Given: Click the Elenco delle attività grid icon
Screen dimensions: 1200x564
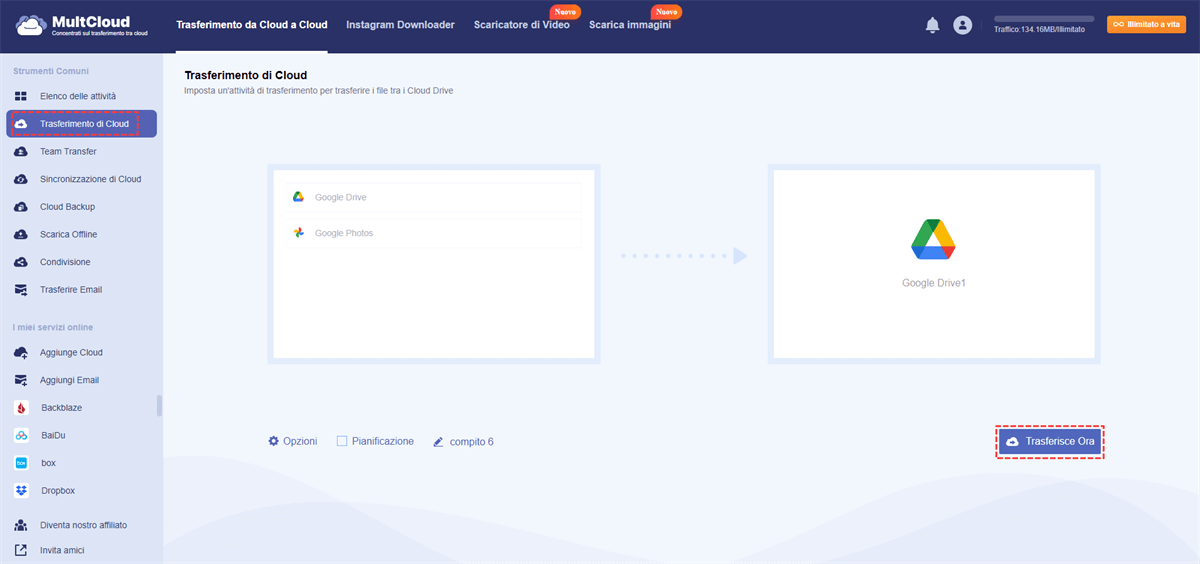Looking at the screenshot, I should (20, 96).
